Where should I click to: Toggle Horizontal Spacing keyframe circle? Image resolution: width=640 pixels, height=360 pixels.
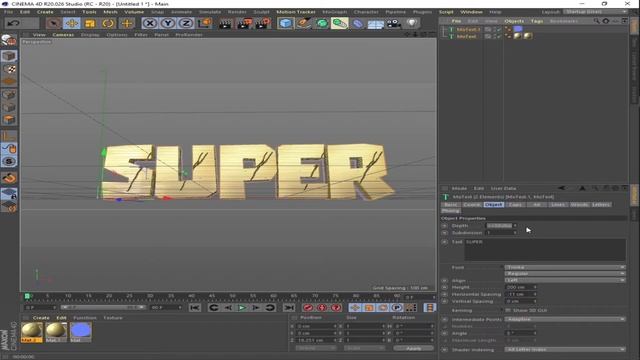pyautogui.click(x=444, y=294)
